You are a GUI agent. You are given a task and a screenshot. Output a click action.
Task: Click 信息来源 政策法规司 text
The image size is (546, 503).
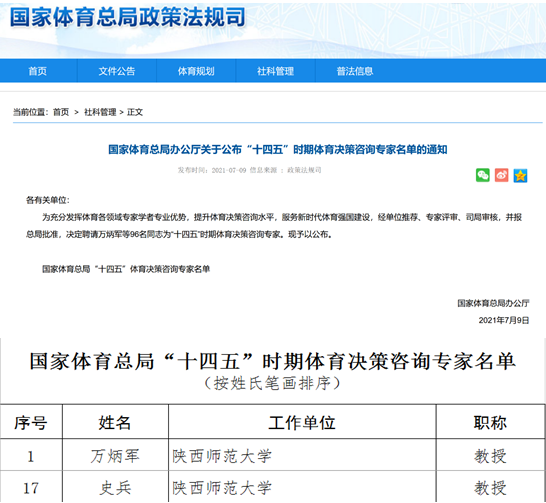coord(286,170)
